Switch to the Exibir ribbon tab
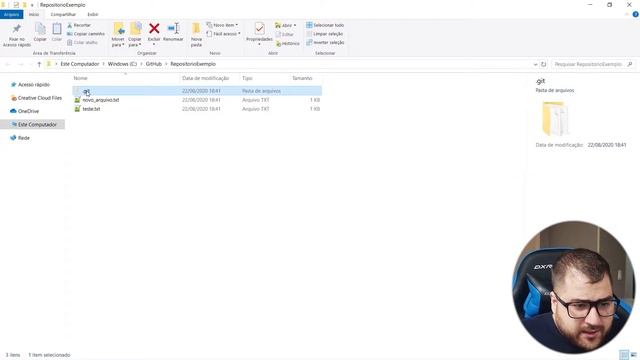This screenshot has width=640, height=360. pyautogui.click(x=93, y=14)
